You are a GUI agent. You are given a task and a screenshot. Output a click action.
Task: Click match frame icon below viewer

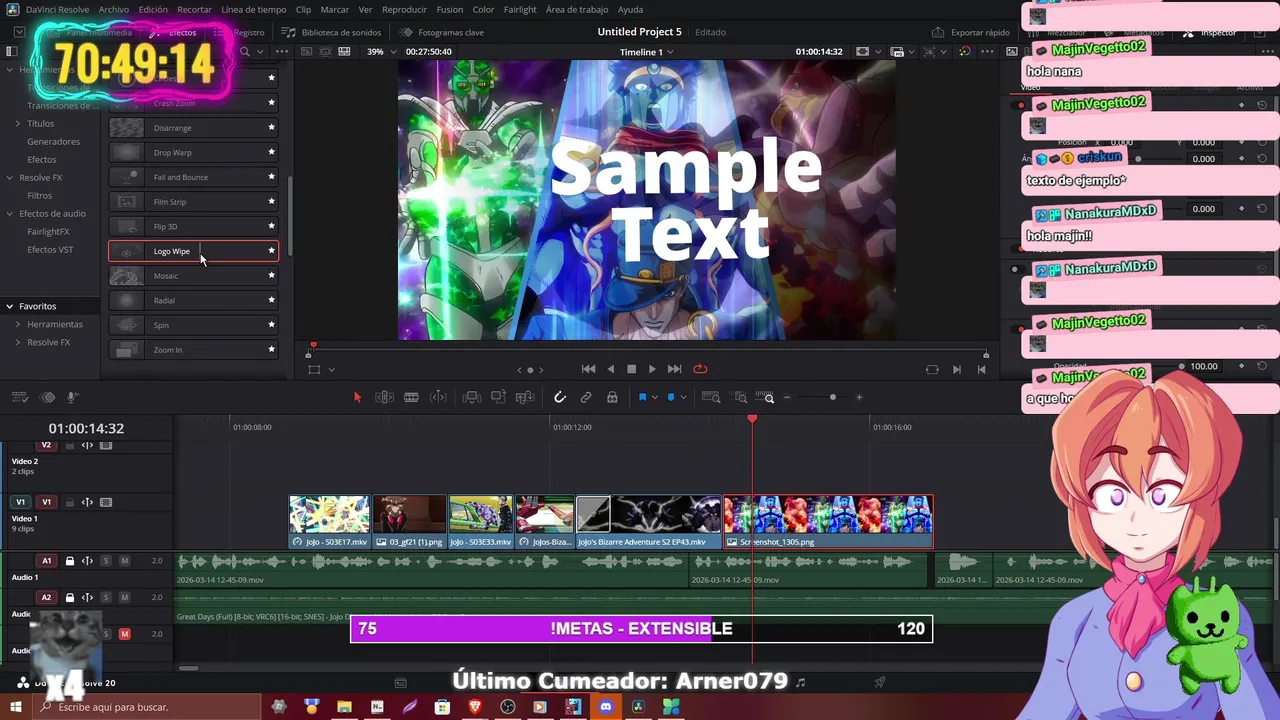(x=932, y=369)
